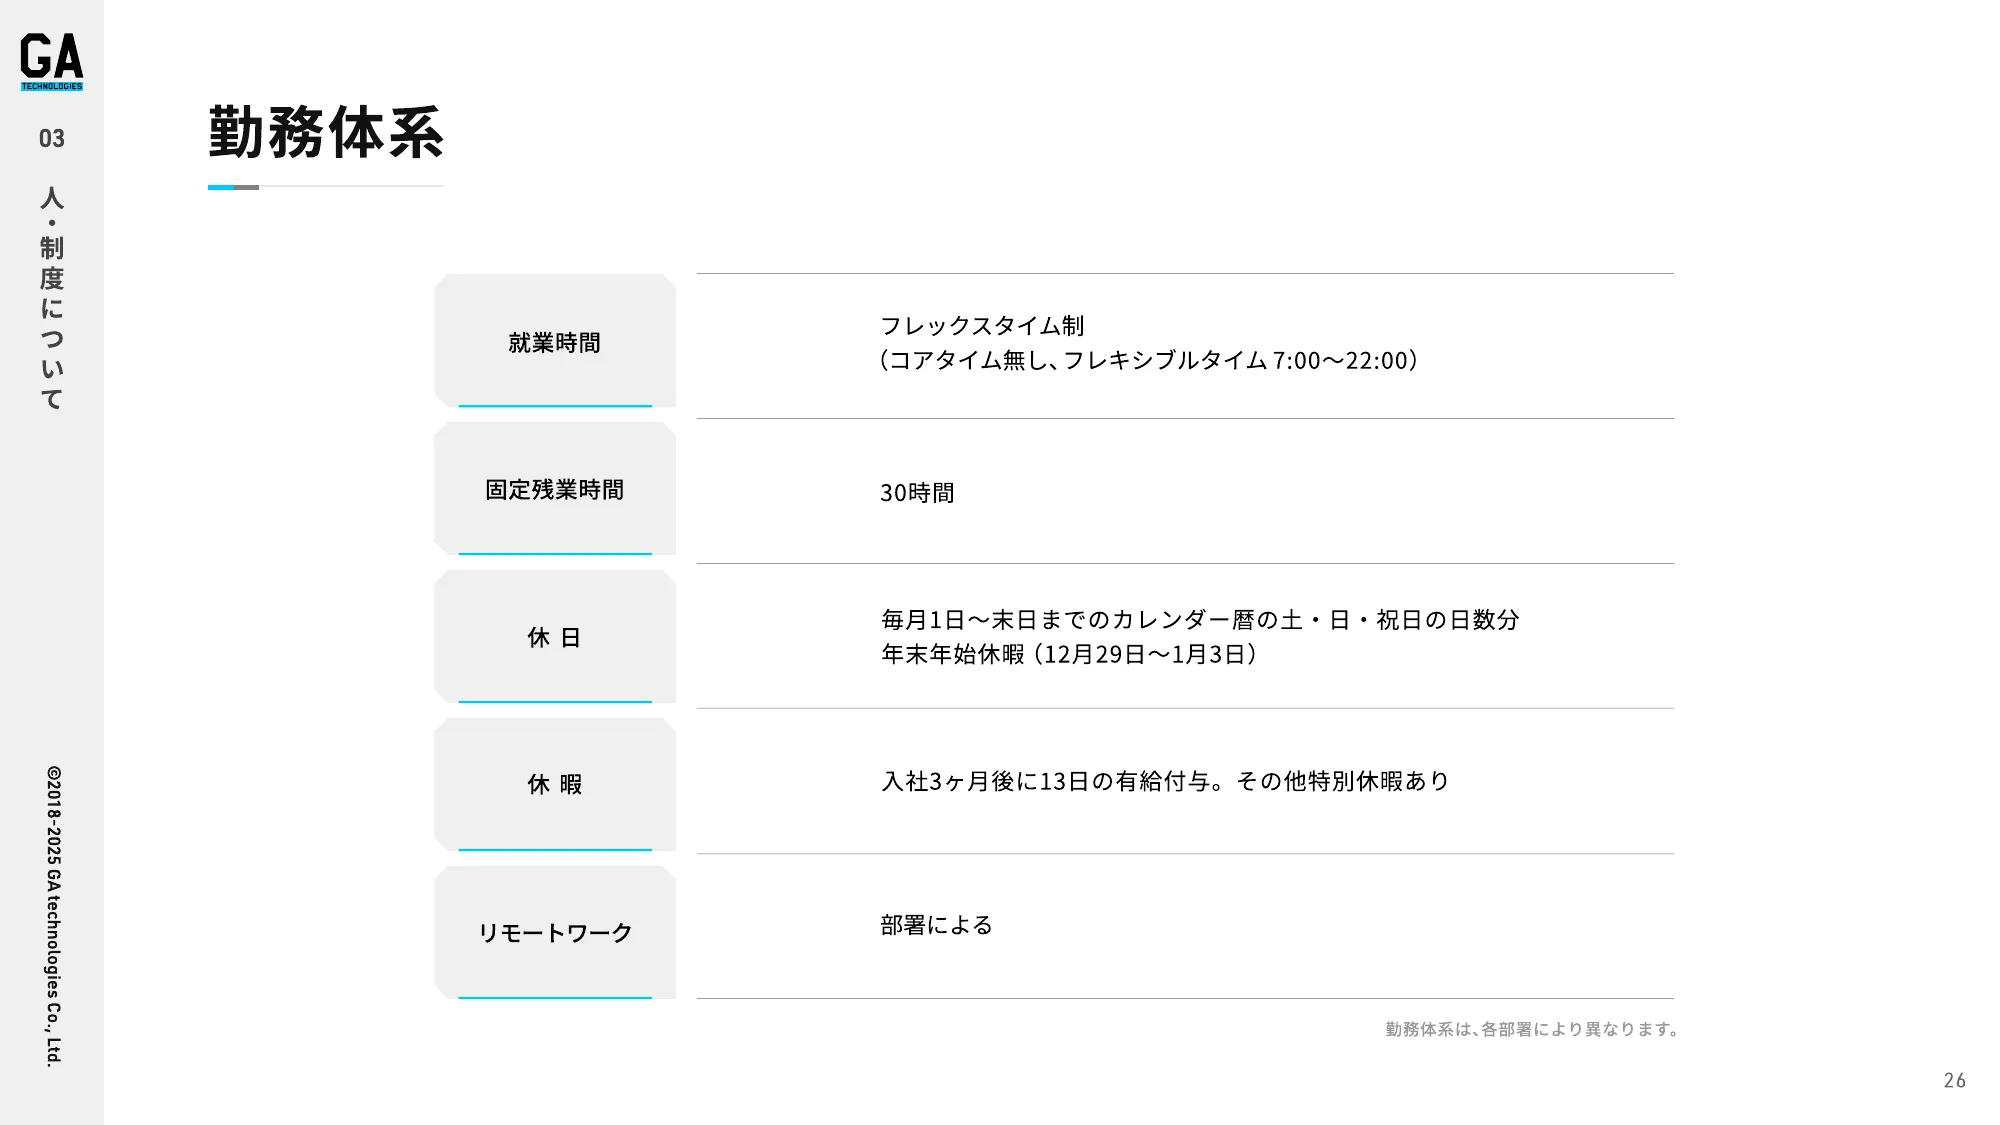Click the 30時間 overtime value
The width and height of the screenshot is (2000, 1125).
point(917,493)
